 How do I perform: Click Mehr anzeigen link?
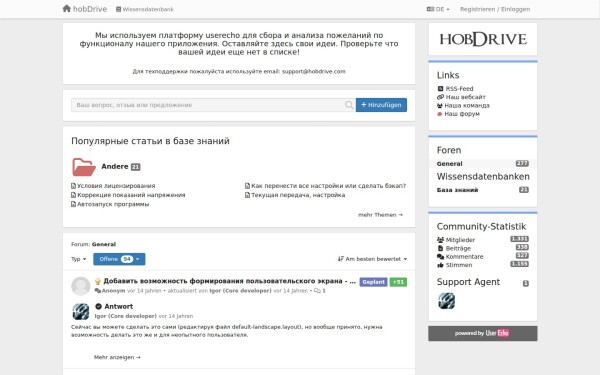117,357
